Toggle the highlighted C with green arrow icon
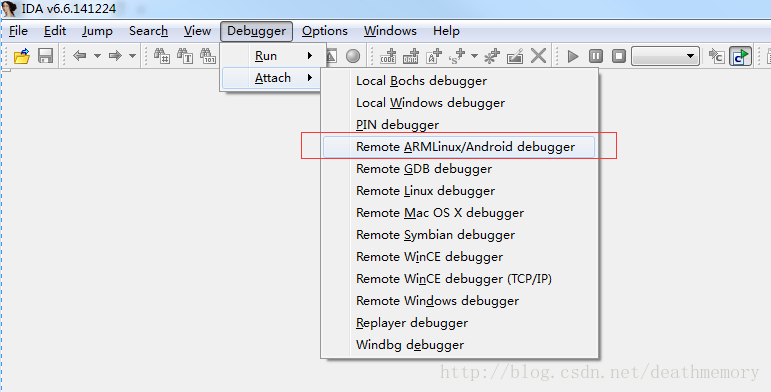Viewport: 771px width, 392px height. (740, 56)
